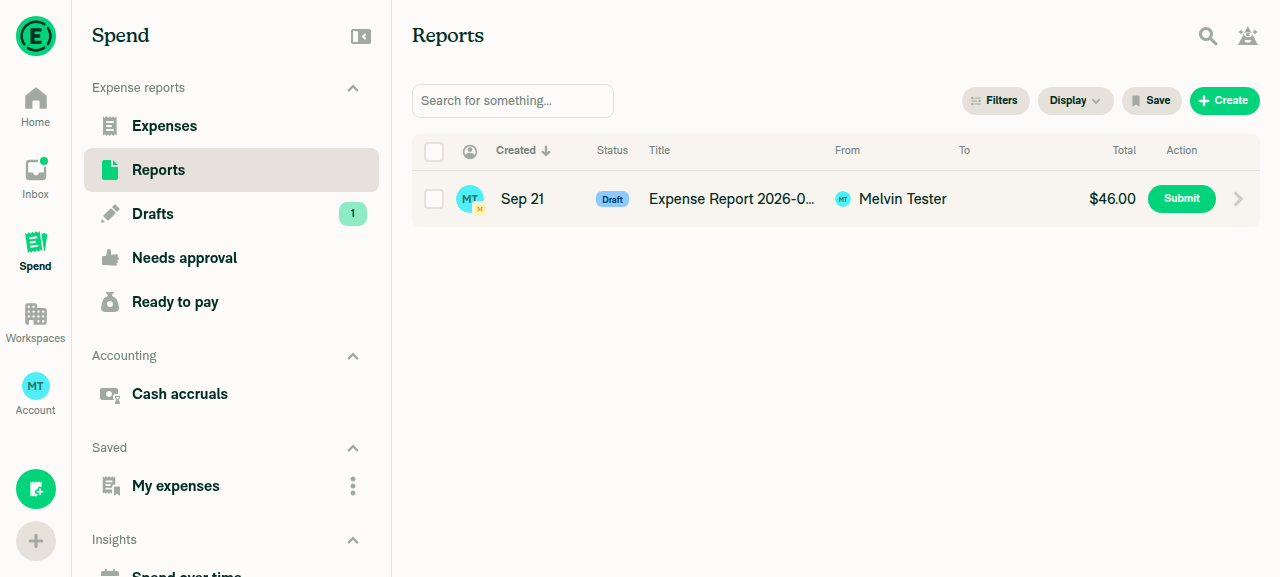Open the Expense Report 2026-0… title
Image resolution: width=1280 pixels, height=577 pixels.
[x=732, y=199]
